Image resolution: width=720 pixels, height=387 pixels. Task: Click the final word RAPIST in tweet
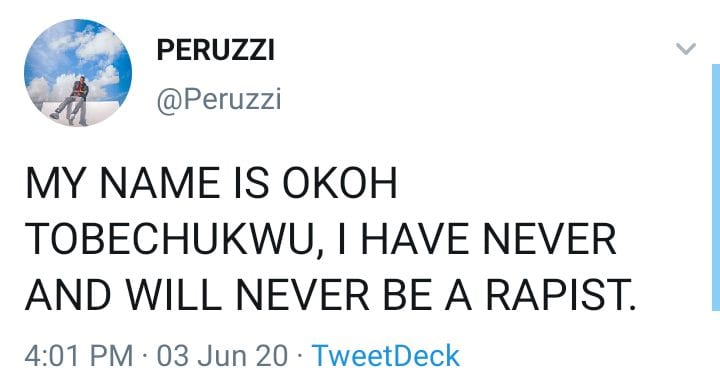click(x=560, y=294)
